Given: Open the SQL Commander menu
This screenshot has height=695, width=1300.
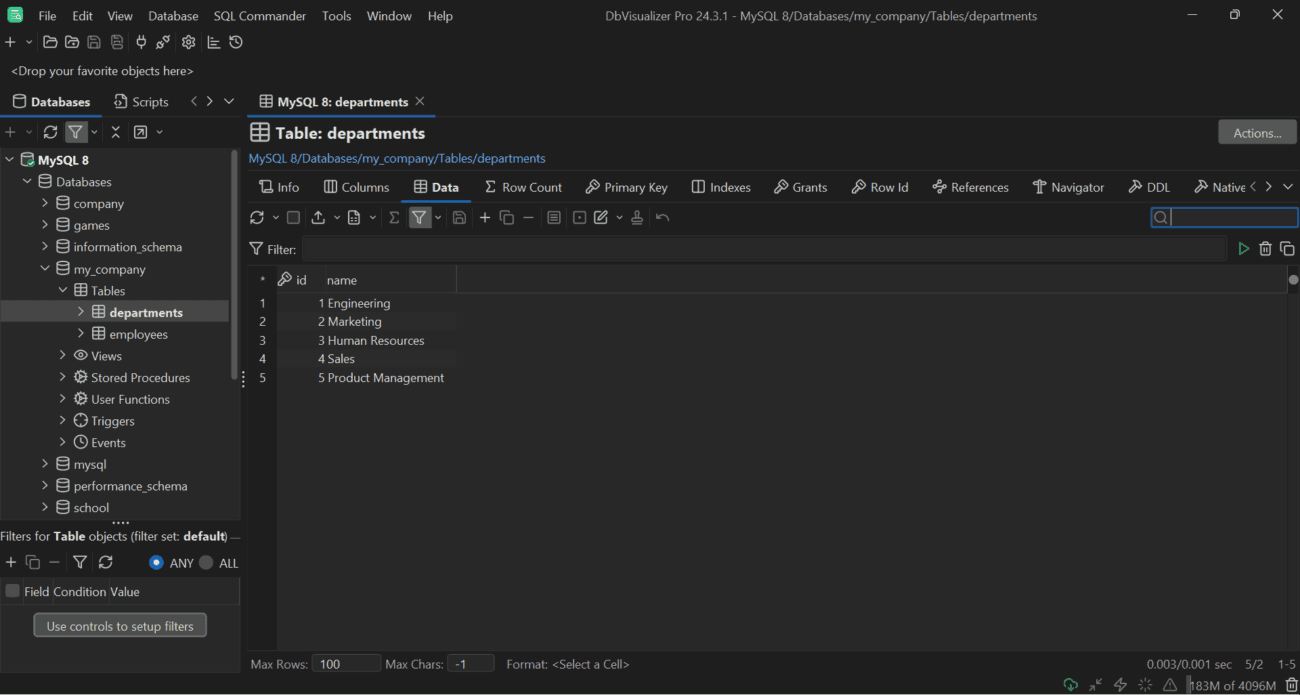Looking at the screenshot, I should click(x=260, y=15).
